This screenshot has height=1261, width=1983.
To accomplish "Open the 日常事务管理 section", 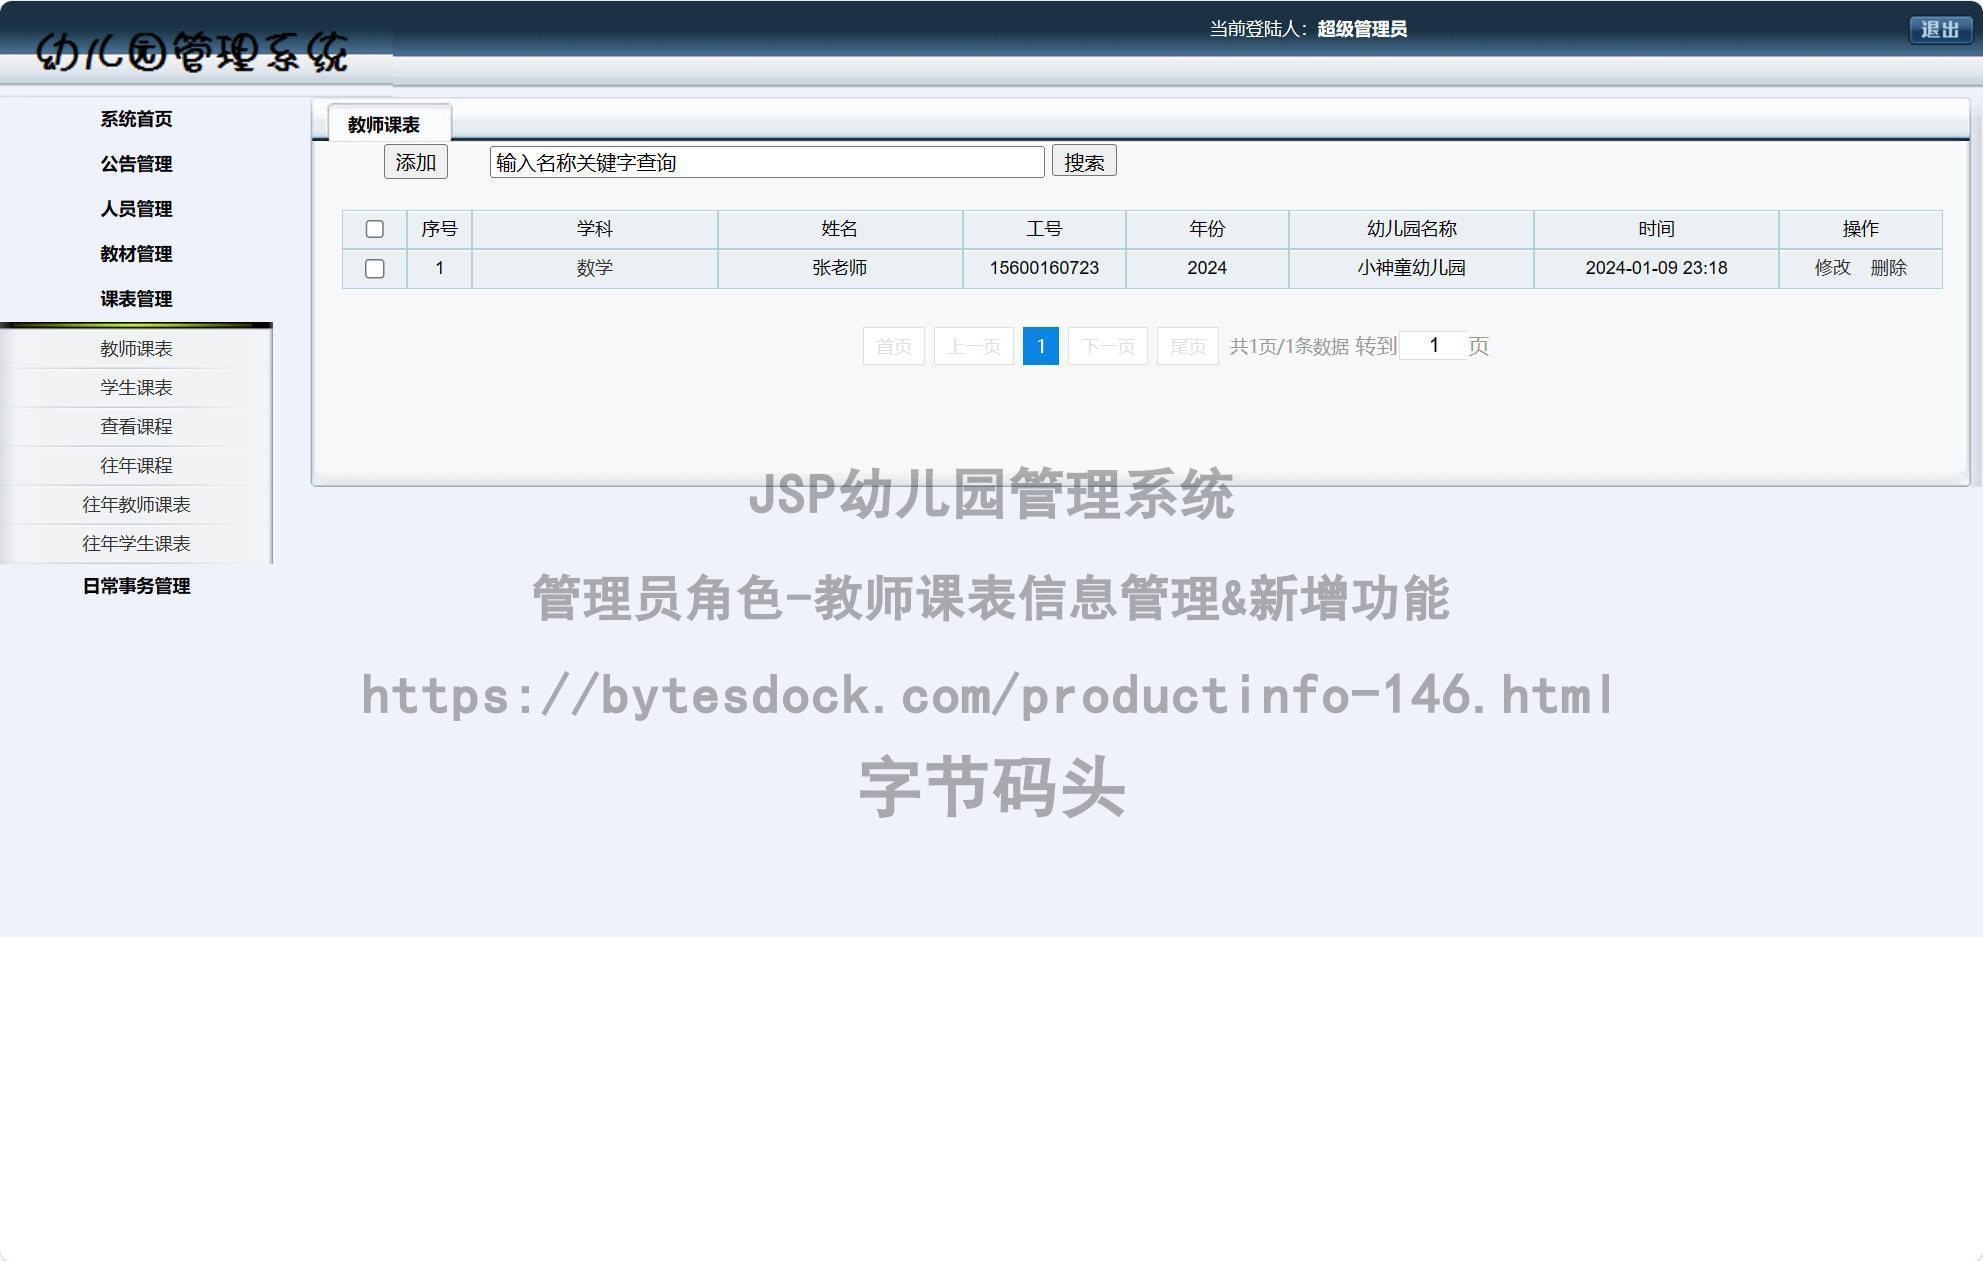I will (x=137, y=587).
